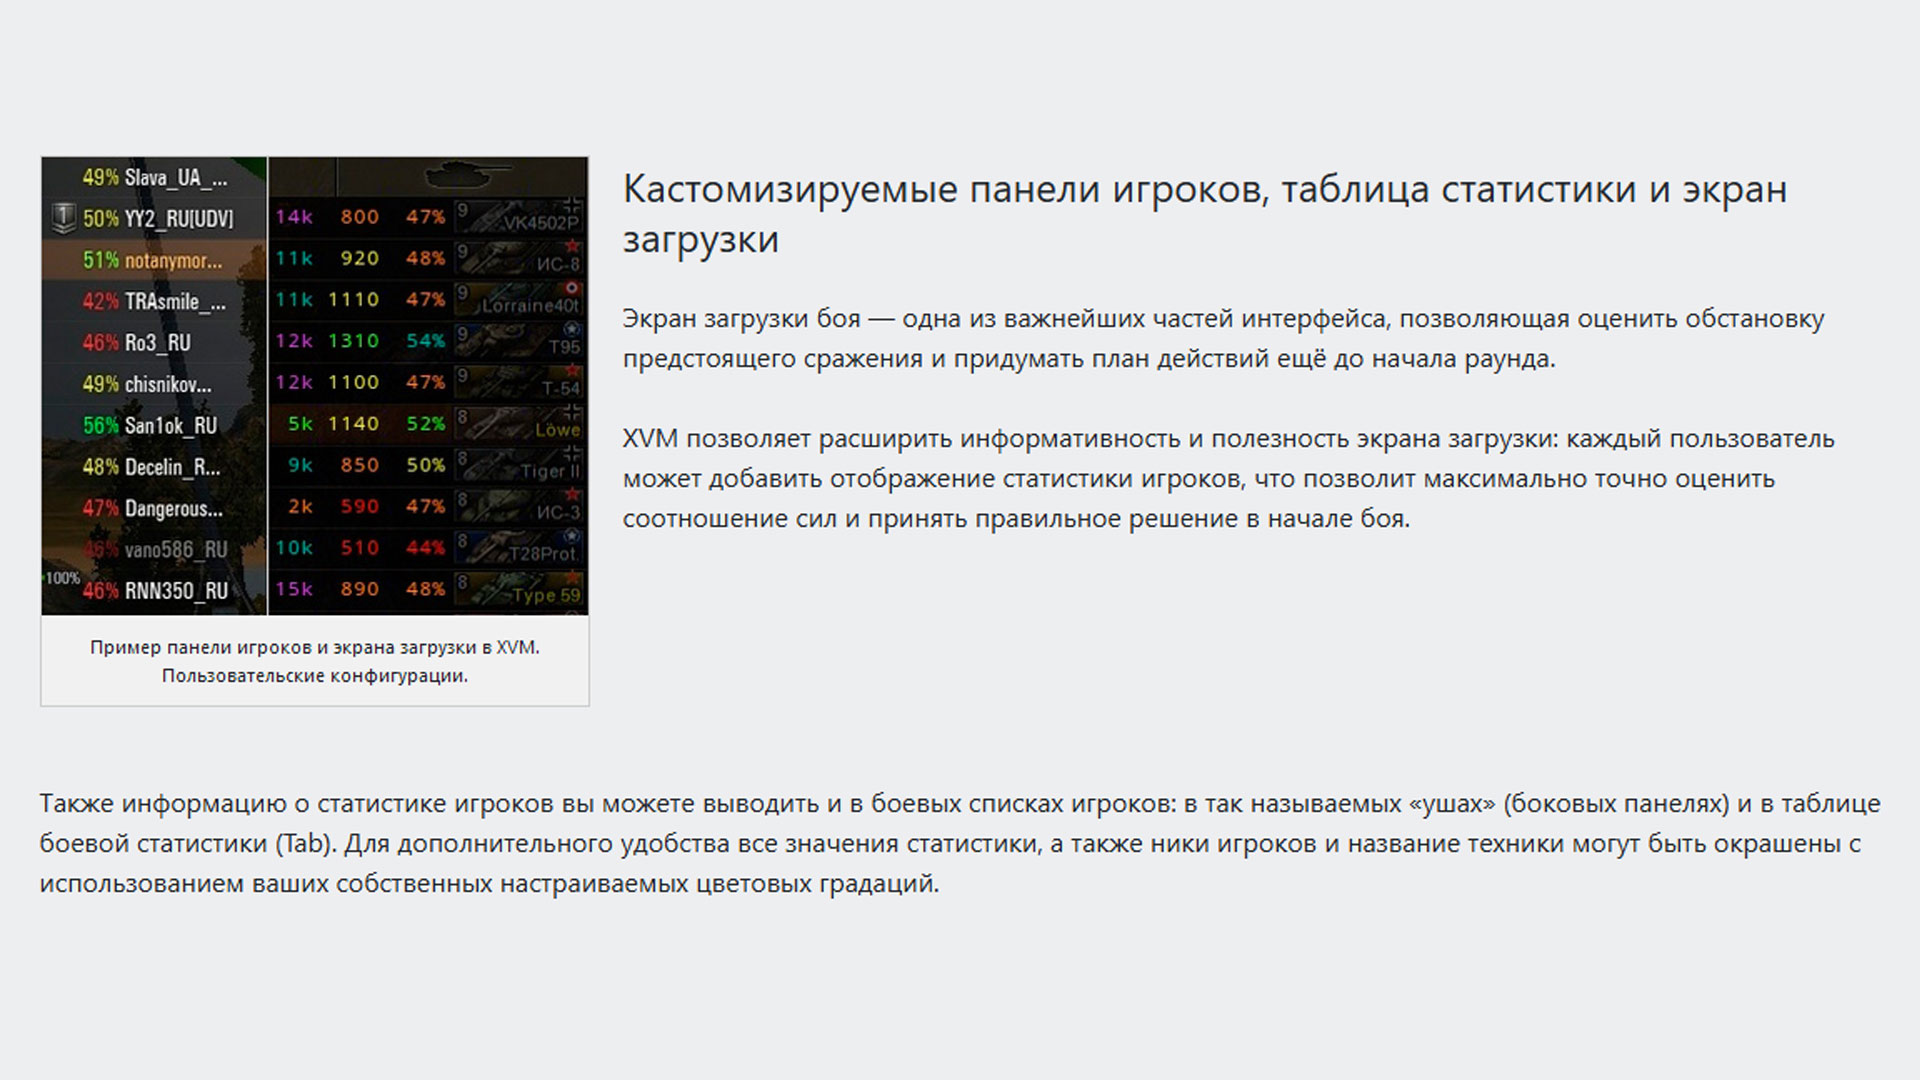Click the caption 'Пример панели игроков и экрана загрузки в XVM.'
The height and width of the screenshot is (1080, 1920).
coord(315,647)
